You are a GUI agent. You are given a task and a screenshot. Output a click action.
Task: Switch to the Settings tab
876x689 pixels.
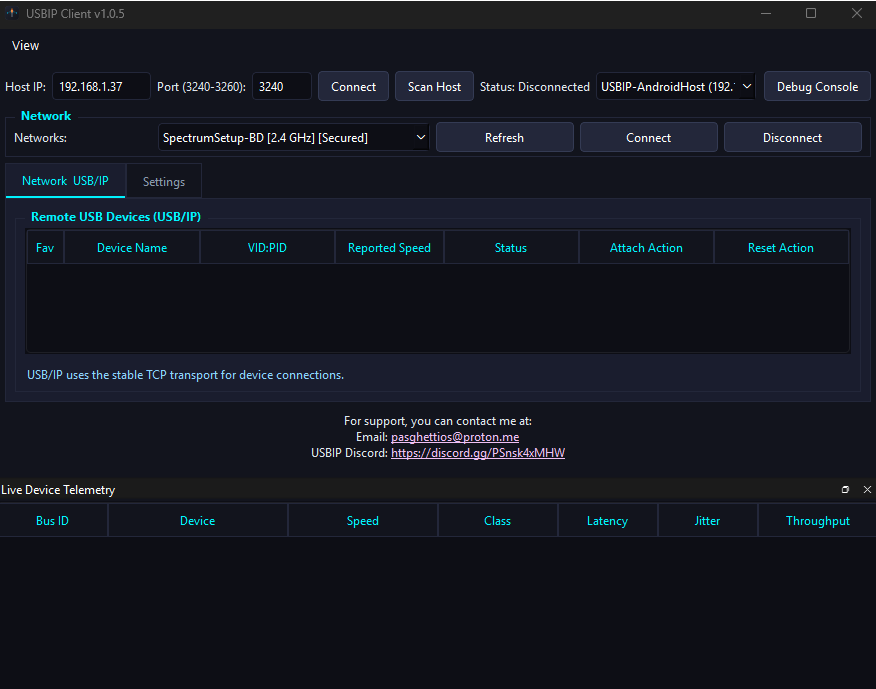click(164, 182)
